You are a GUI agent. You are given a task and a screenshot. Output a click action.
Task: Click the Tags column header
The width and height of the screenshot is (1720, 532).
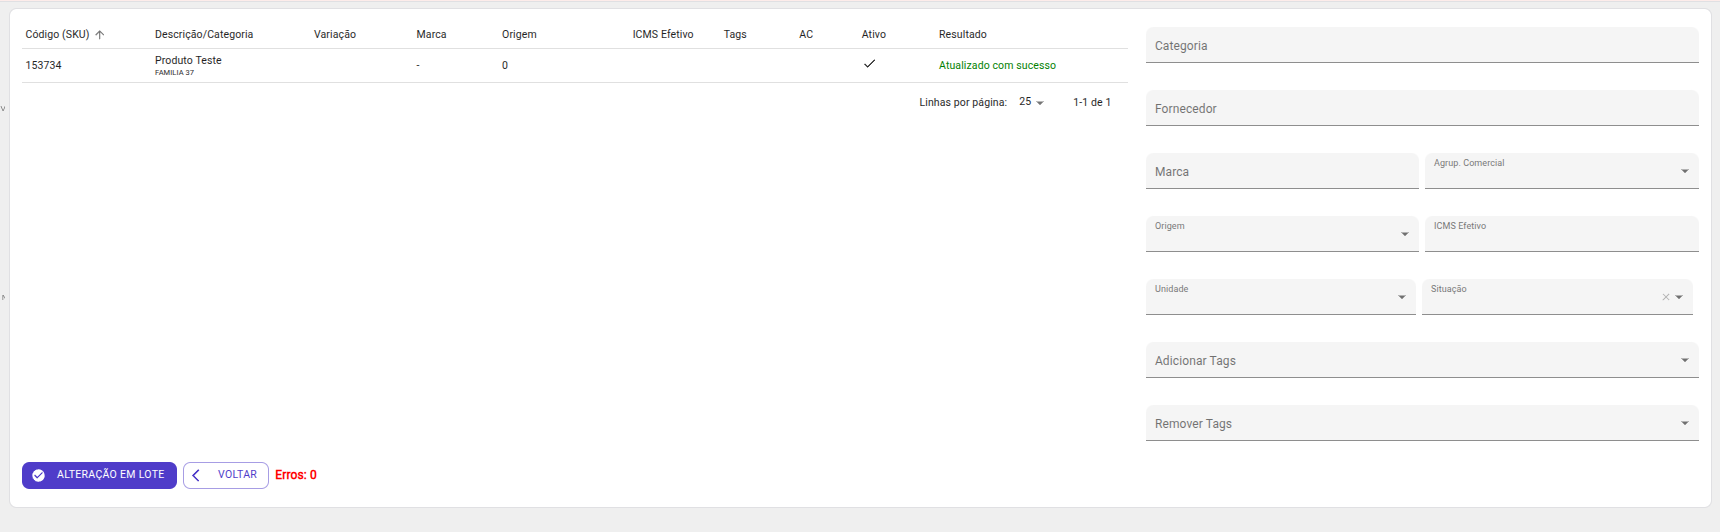[735, 35]
